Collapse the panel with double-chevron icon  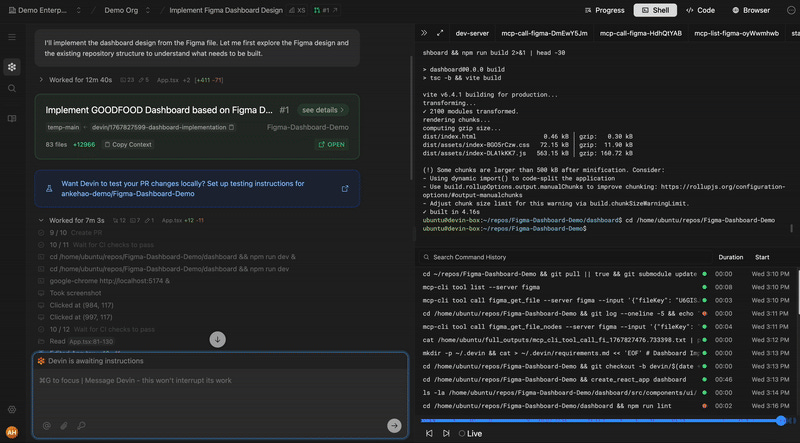pyautogui.click(x=424, y=33)
